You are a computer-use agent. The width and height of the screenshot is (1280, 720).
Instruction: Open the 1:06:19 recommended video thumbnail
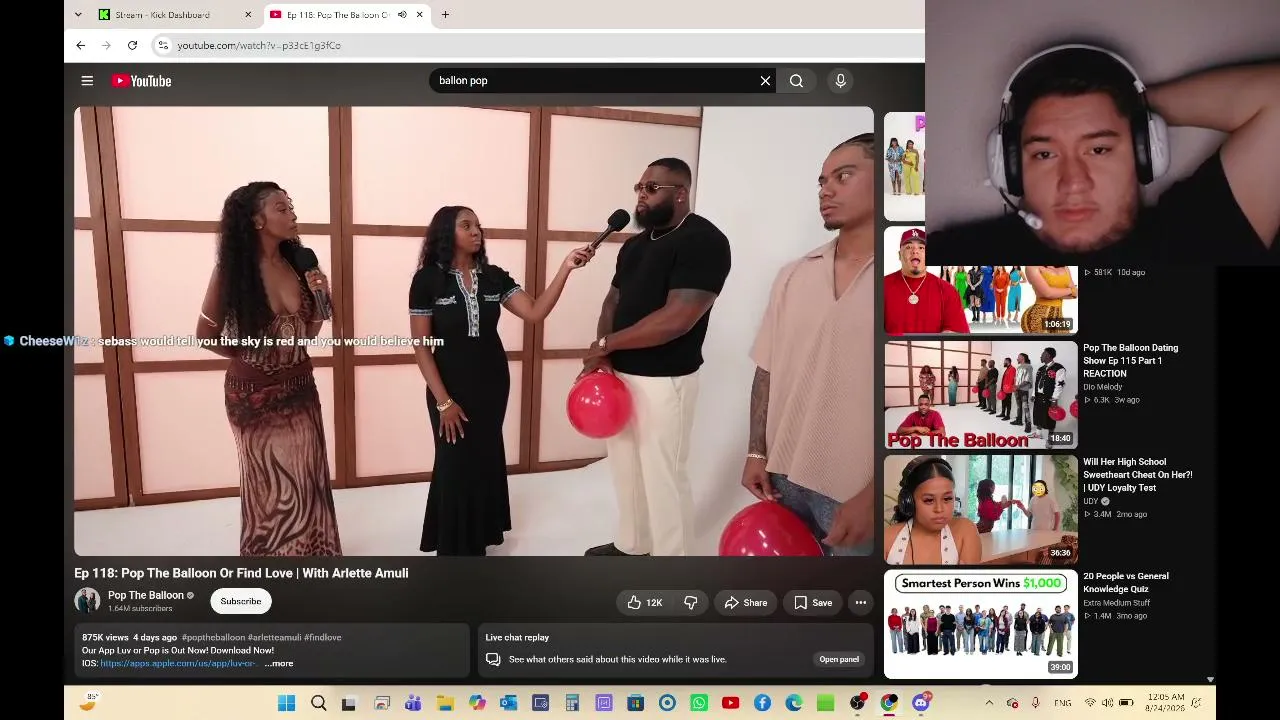click(981, 299)
